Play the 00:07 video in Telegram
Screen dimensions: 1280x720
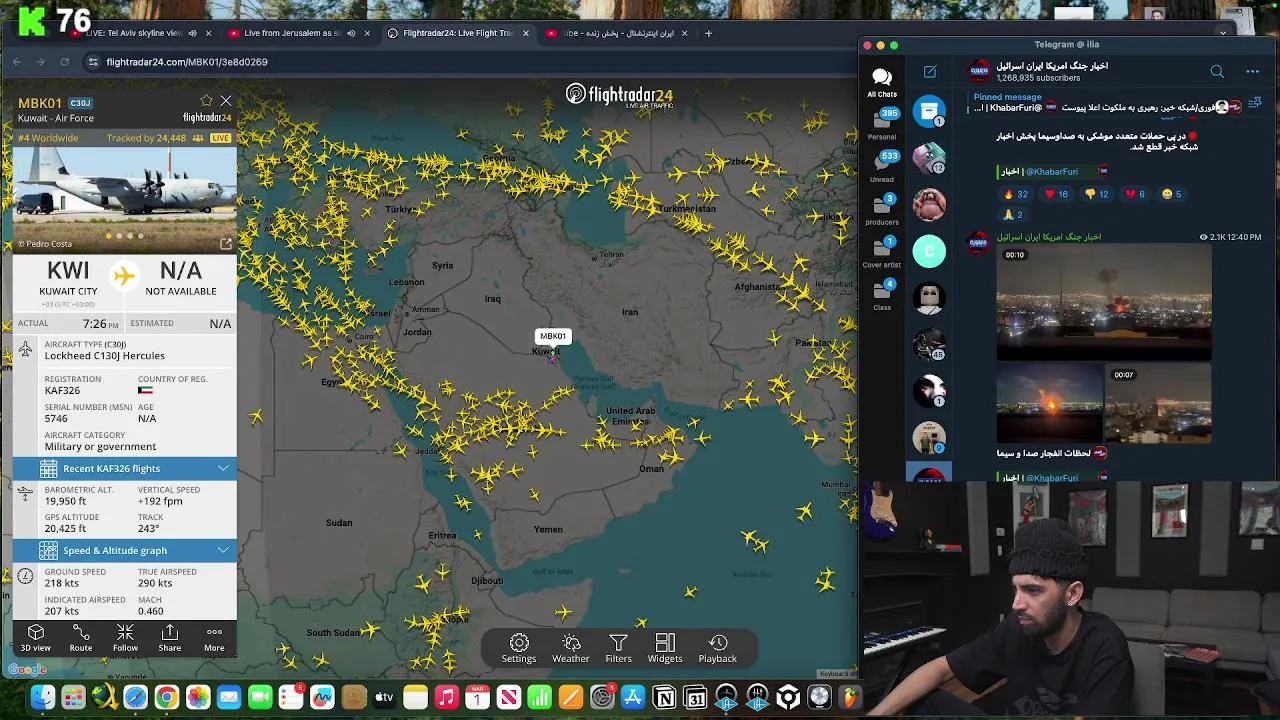coord(1158,405)
